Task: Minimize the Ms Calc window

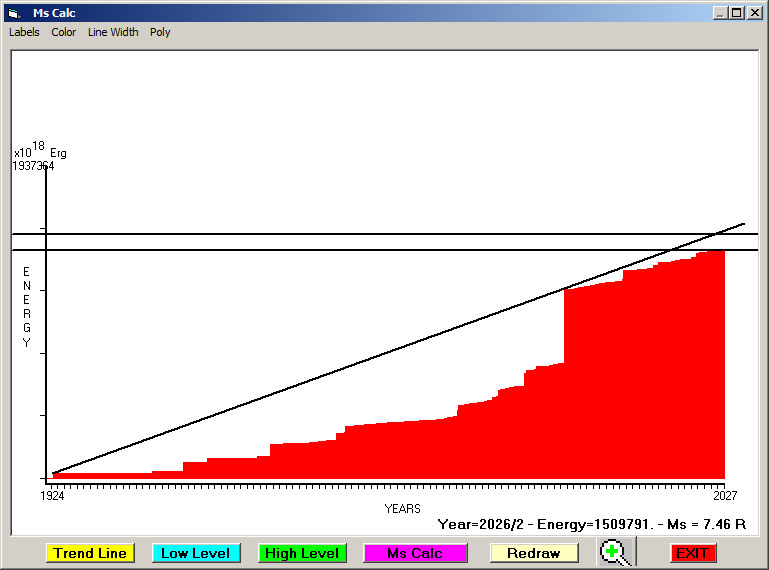Action: pos(720,13)
